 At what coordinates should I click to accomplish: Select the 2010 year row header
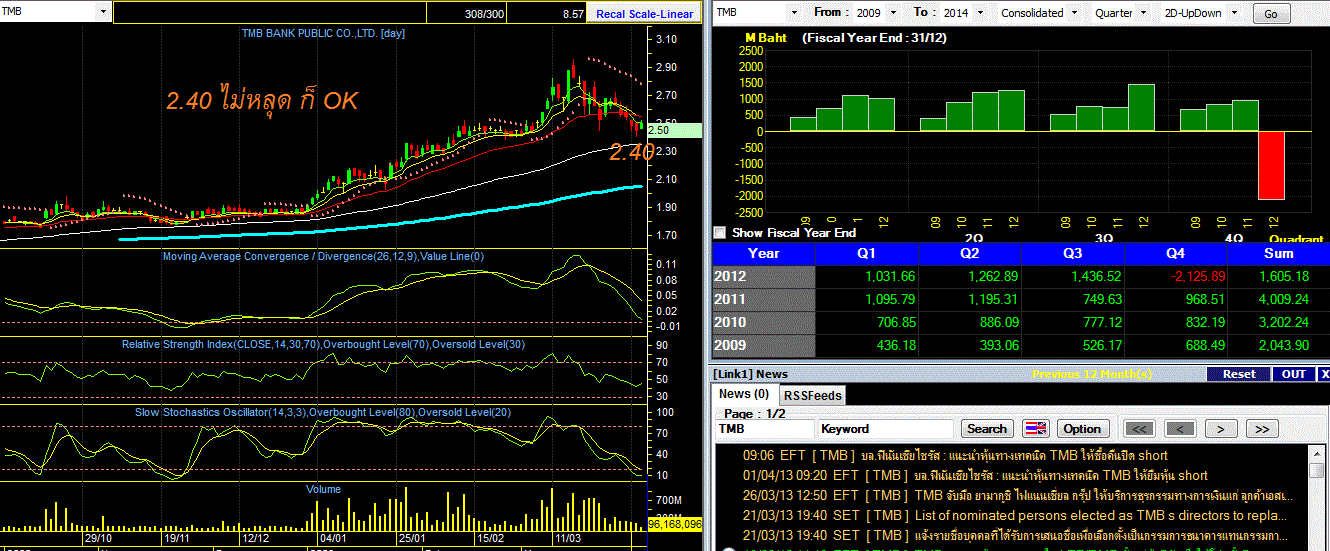(763, 322)
